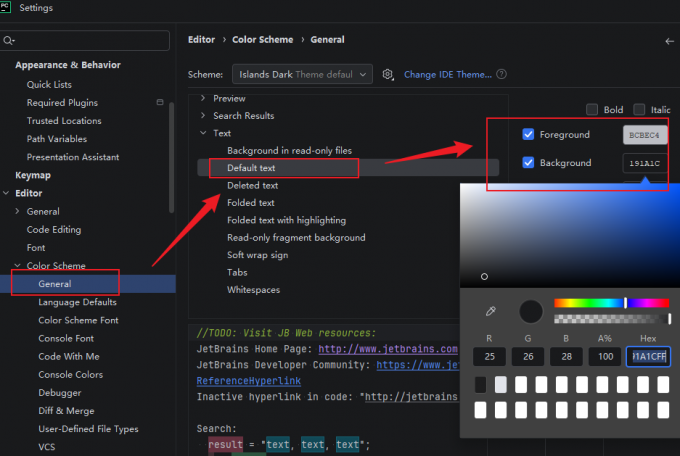Screen dimensions: 680x456
Task: Collapse the Text tree node
Action: pyautogui.click(x=203, y=133)
